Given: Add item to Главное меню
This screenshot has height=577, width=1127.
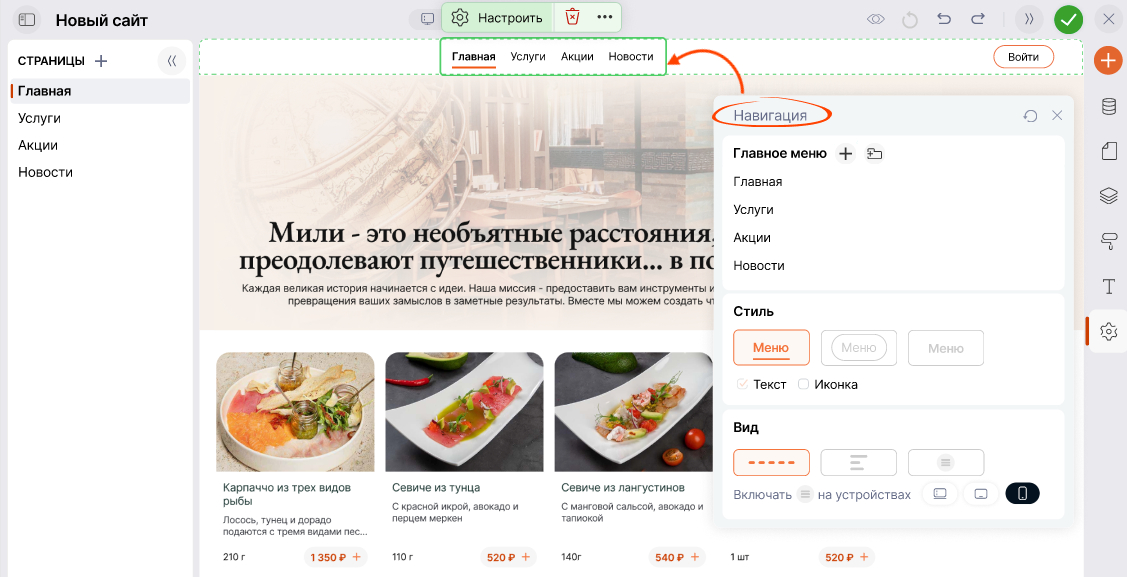Looking at the screenshot, I should tap(845, 153).
